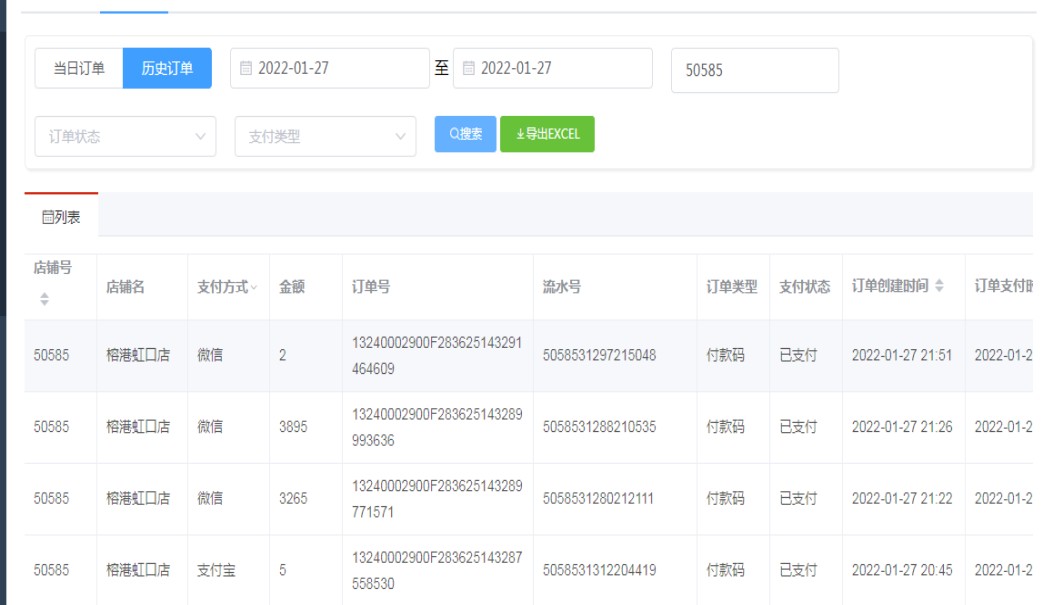The width and height of the screenshot is (1043, 605).
Task: Click the start date calendar icon
Action: (247, 69)
